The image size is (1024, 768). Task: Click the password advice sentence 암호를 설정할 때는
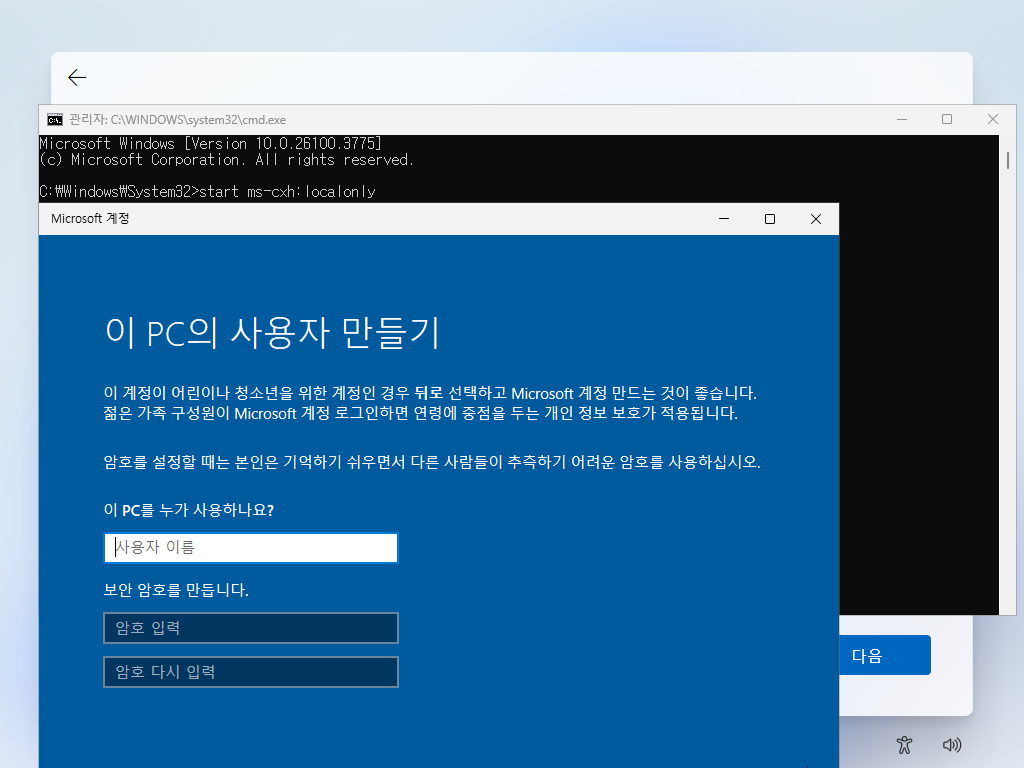tap(432, 462)
